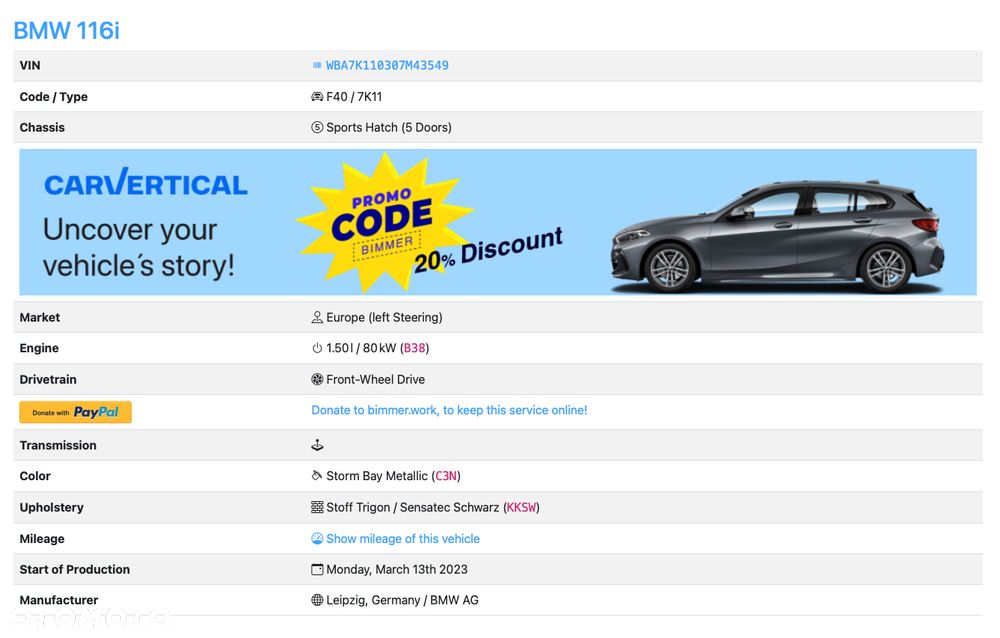Screen dimensions: 1000x638
Task: Click the barcode icon before the VIN
Action: (317, 65)
